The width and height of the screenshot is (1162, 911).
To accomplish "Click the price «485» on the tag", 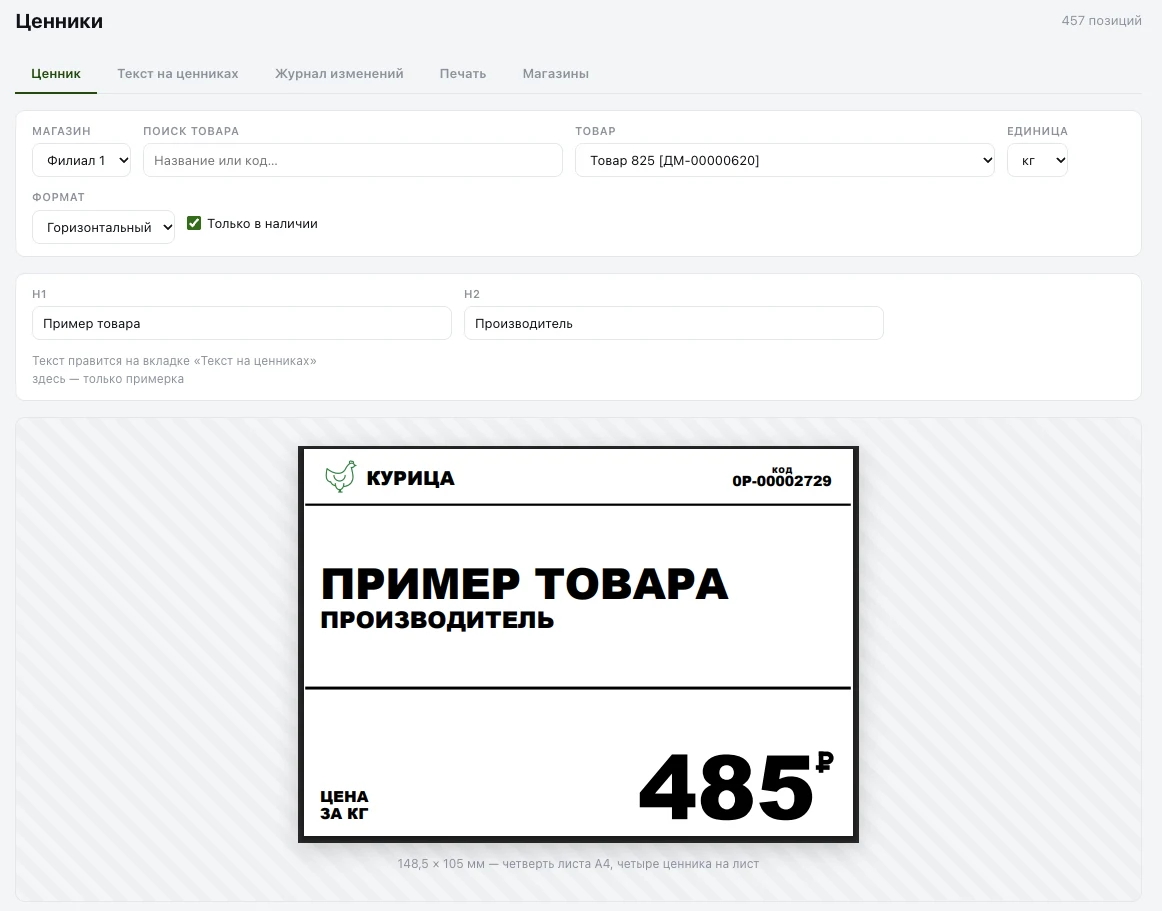I will point(726,786).
